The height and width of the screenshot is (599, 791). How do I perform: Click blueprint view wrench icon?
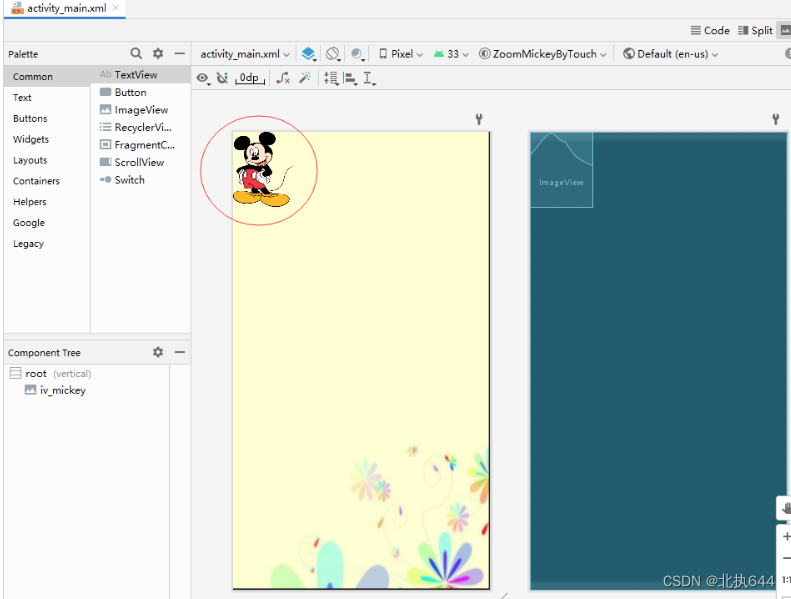pyautogui.click(x=776, y=119)
